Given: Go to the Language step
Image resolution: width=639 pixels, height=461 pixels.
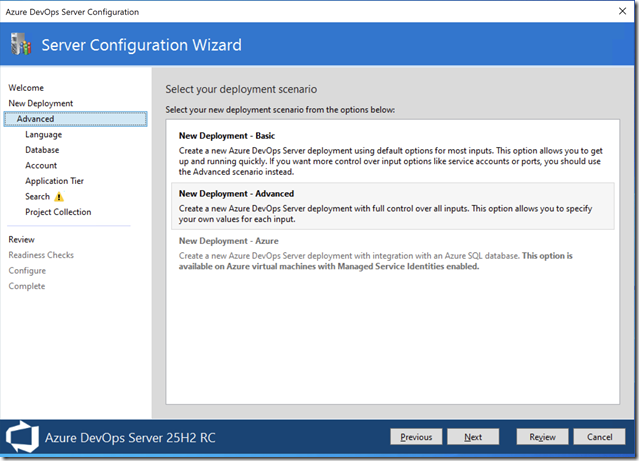Looking at the screenshot, I should [43, 134].
